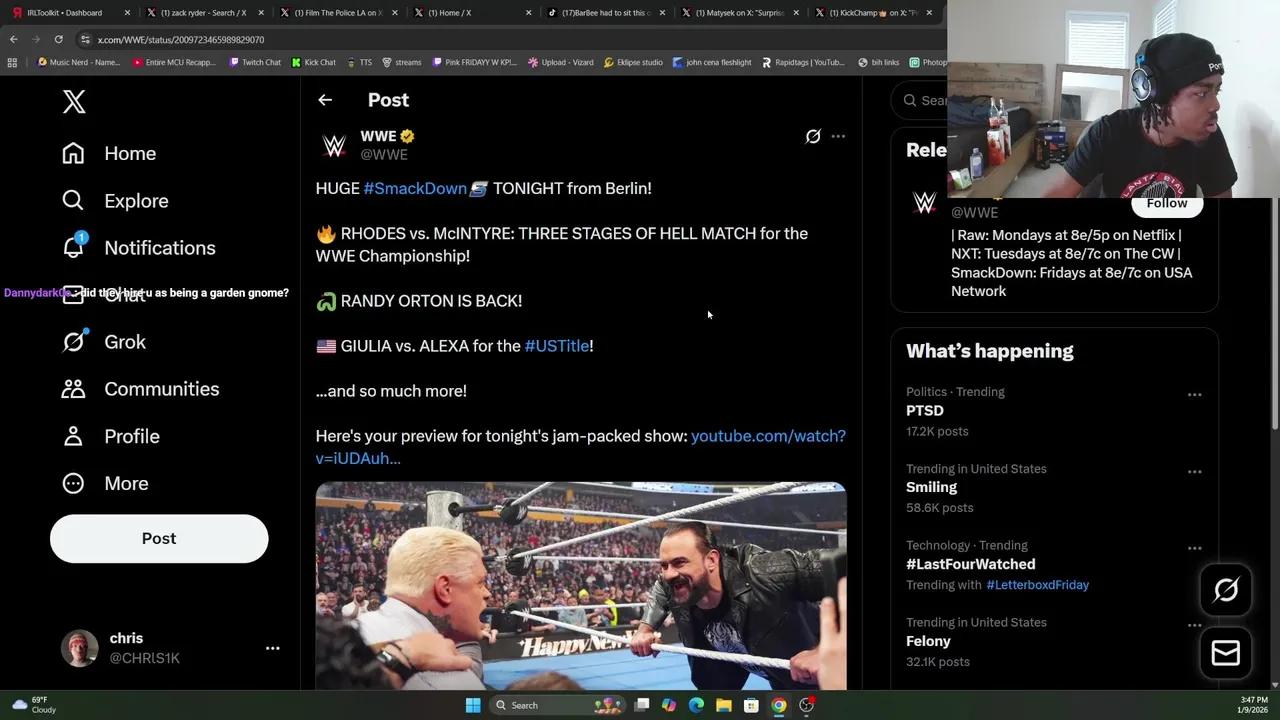1280x720 pixels.
Task: Open options for the PTSD trend
Action: (1194, 395)
